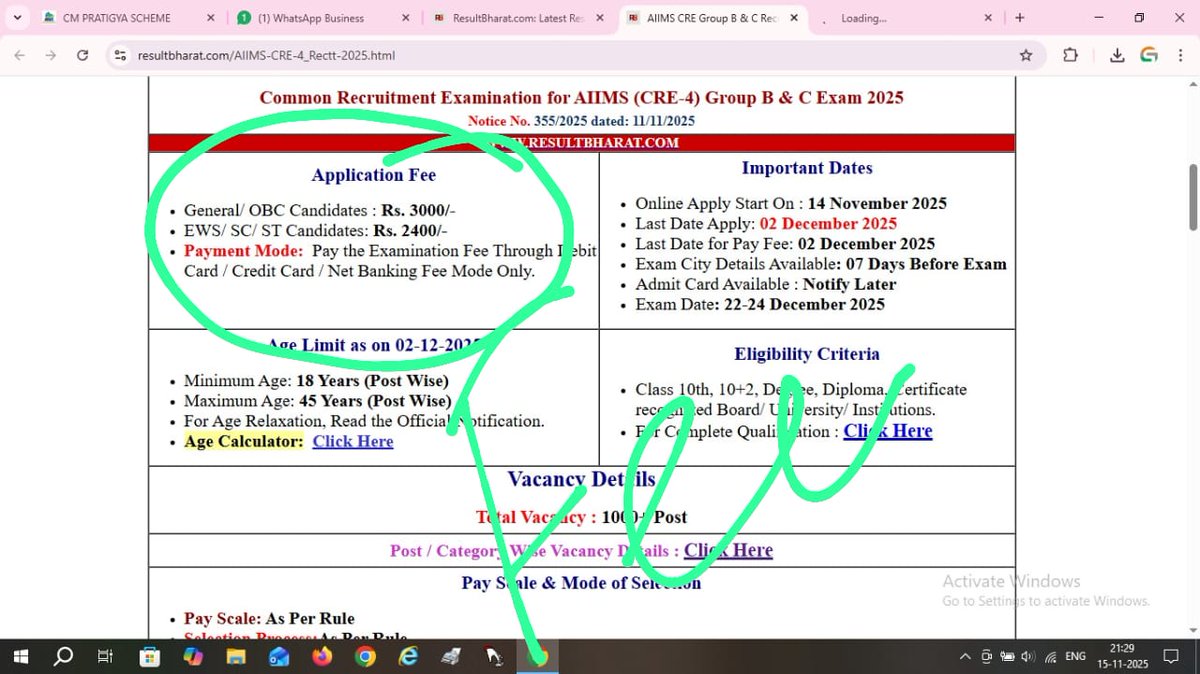Open Complete Qualification Click Here link
The image size is (1200, 674).
click(887, 431)
